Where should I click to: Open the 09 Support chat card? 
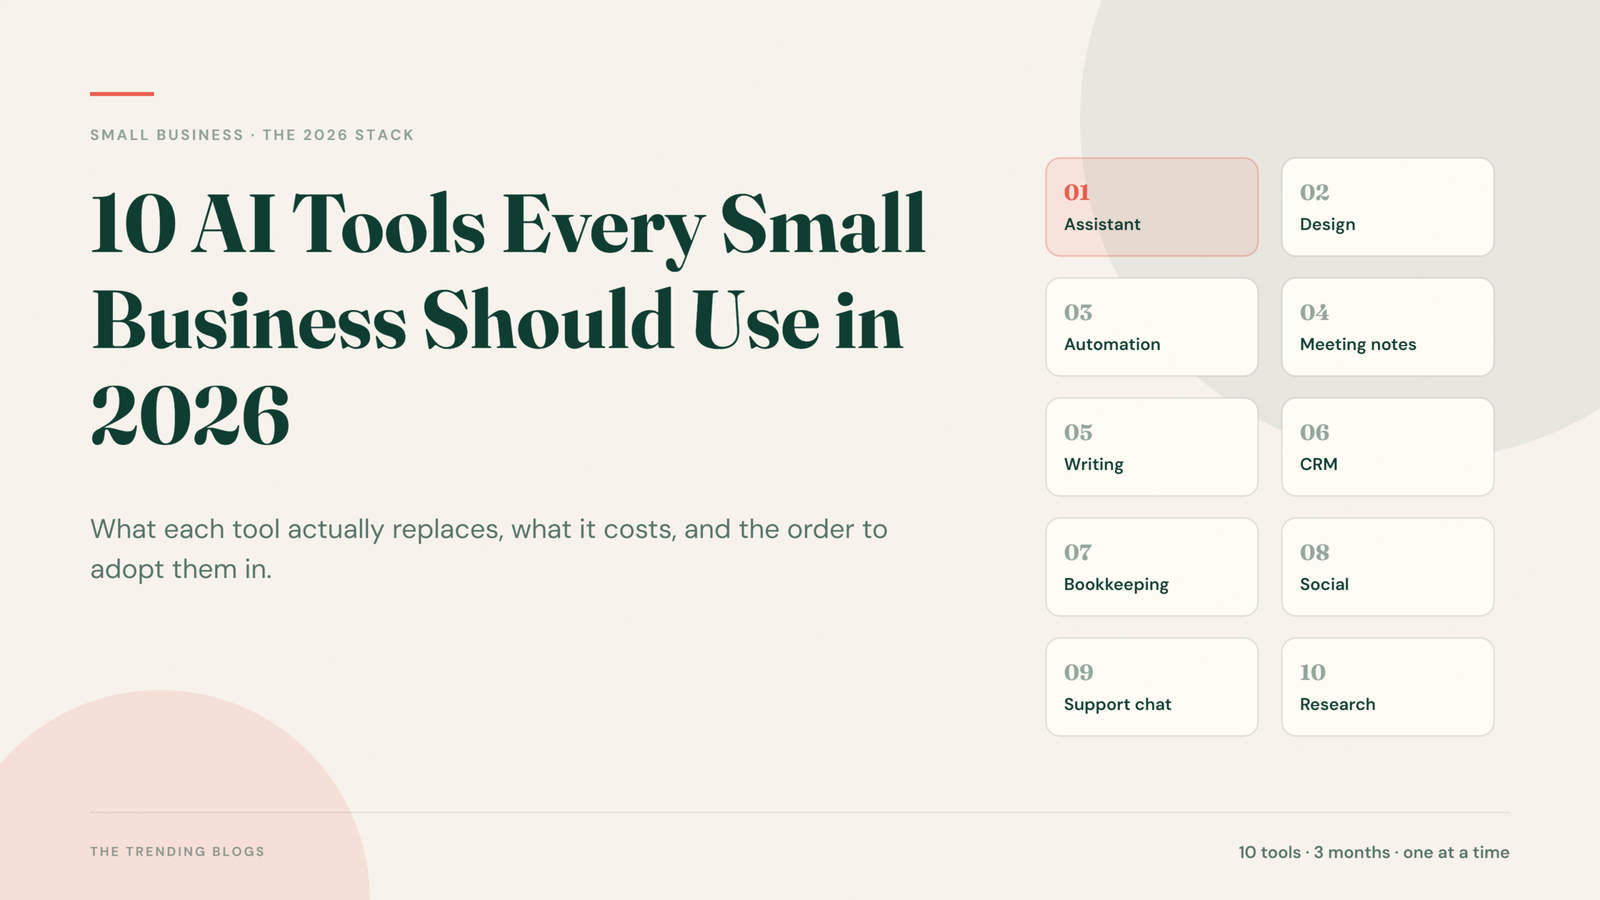point(1152,687)
